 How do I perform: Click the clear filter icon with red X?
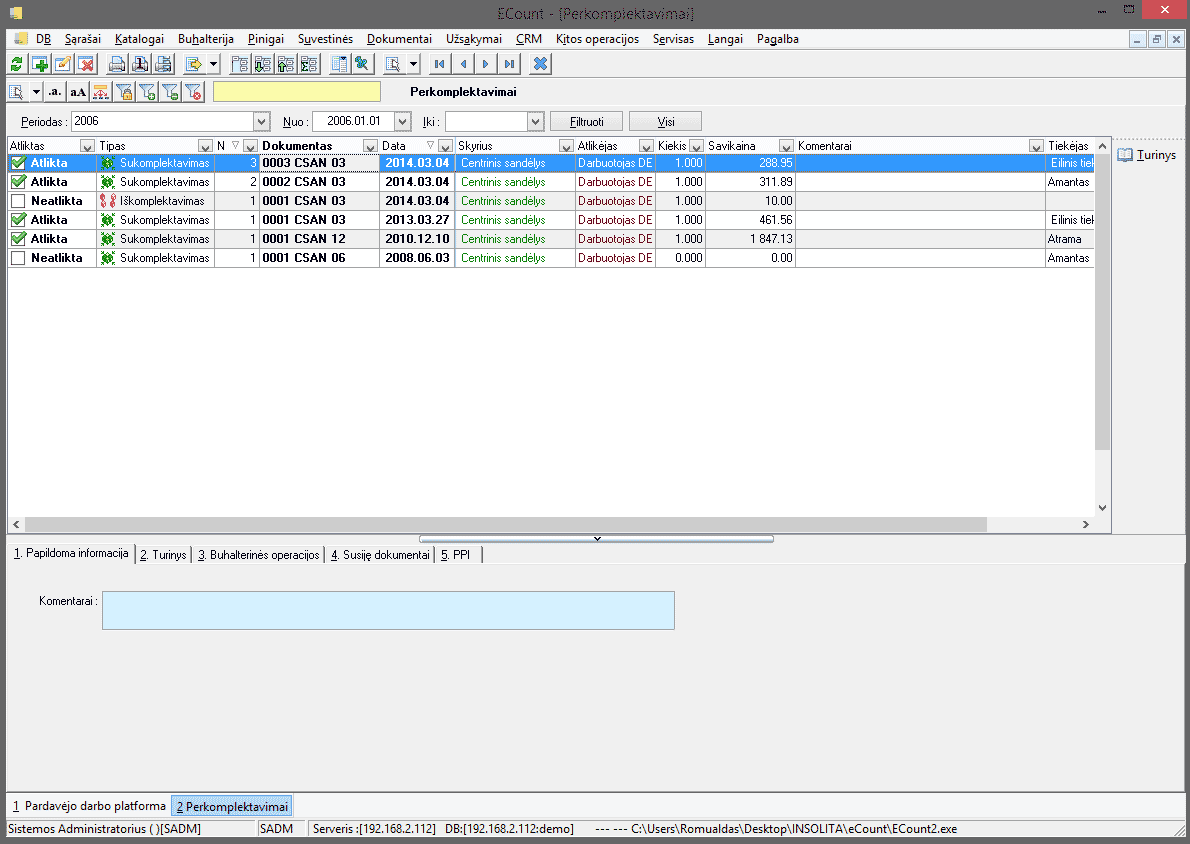pos(194,93)
